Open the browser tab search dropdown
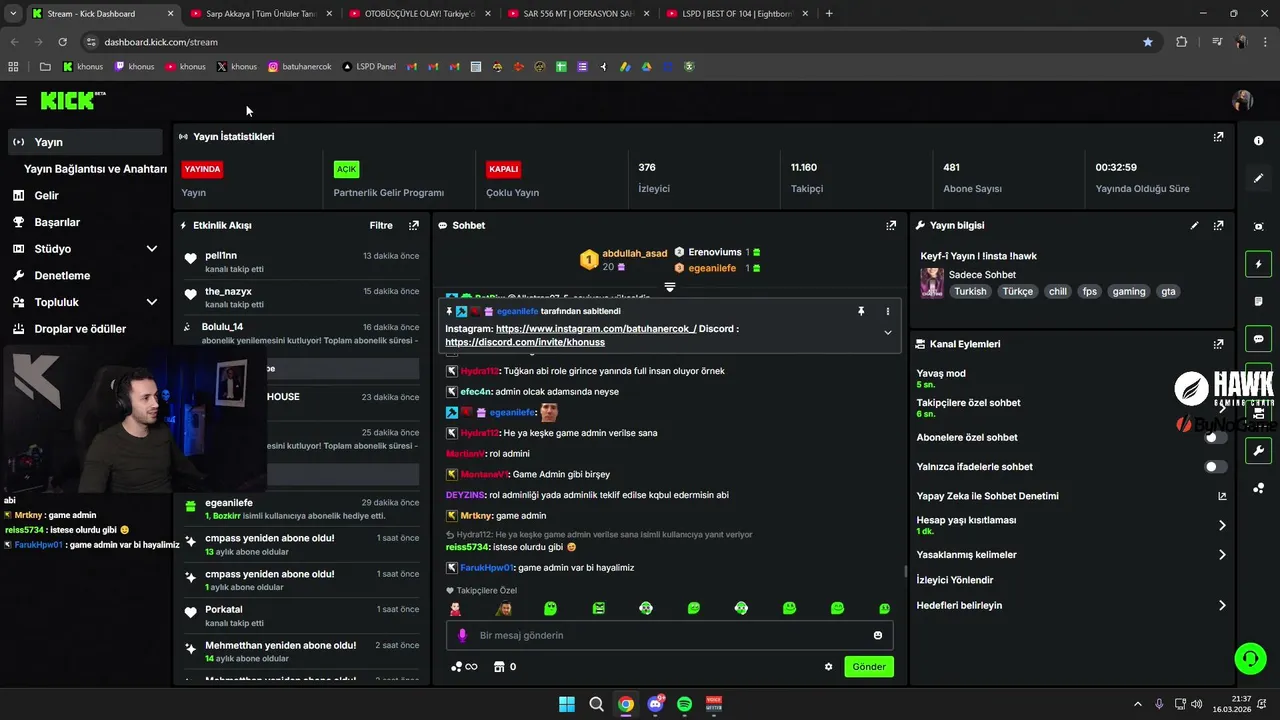1280x720 pixels. coord(13,14)
